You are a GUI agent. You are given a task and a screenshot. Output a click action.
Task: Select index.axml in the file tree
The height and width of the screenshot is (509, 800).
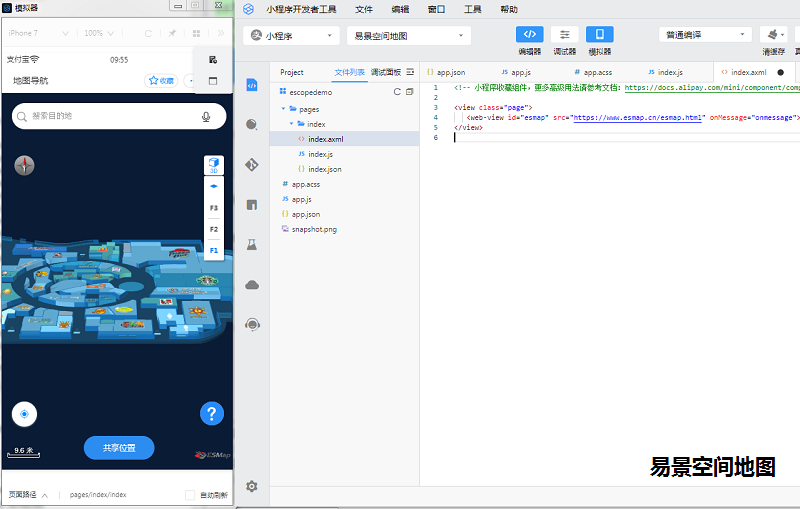[x=344, y=139]
